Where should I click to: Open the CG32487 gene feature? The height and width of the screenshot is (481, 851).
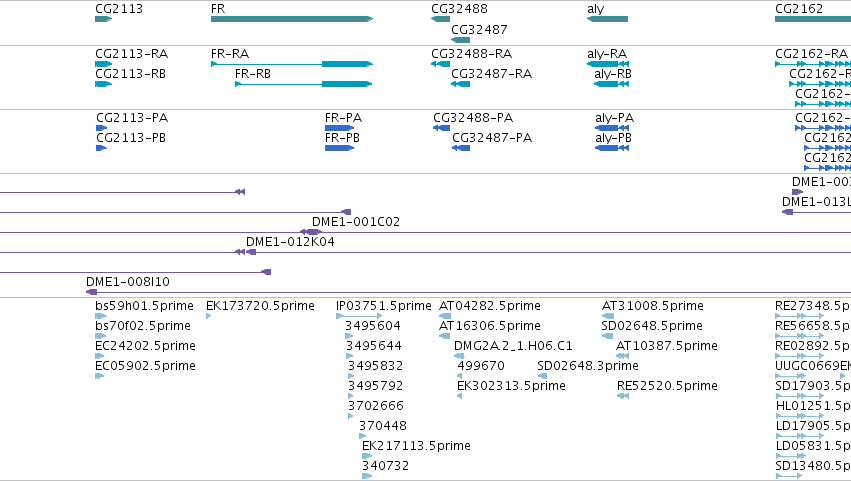460,40
